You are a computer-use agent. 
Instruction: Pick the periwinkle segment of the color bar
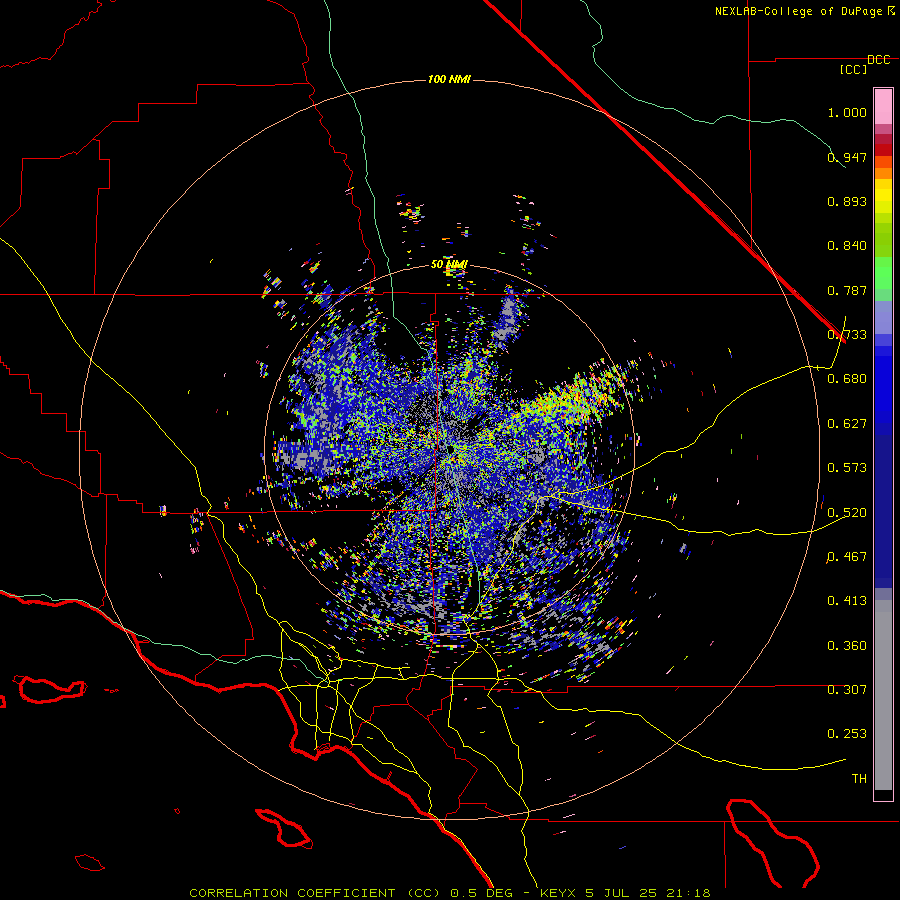(883, 317)
